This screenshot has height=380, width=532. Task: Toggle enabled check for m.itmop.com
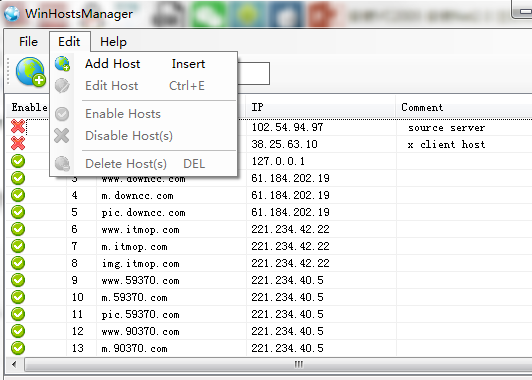click(x=18, y=246)
